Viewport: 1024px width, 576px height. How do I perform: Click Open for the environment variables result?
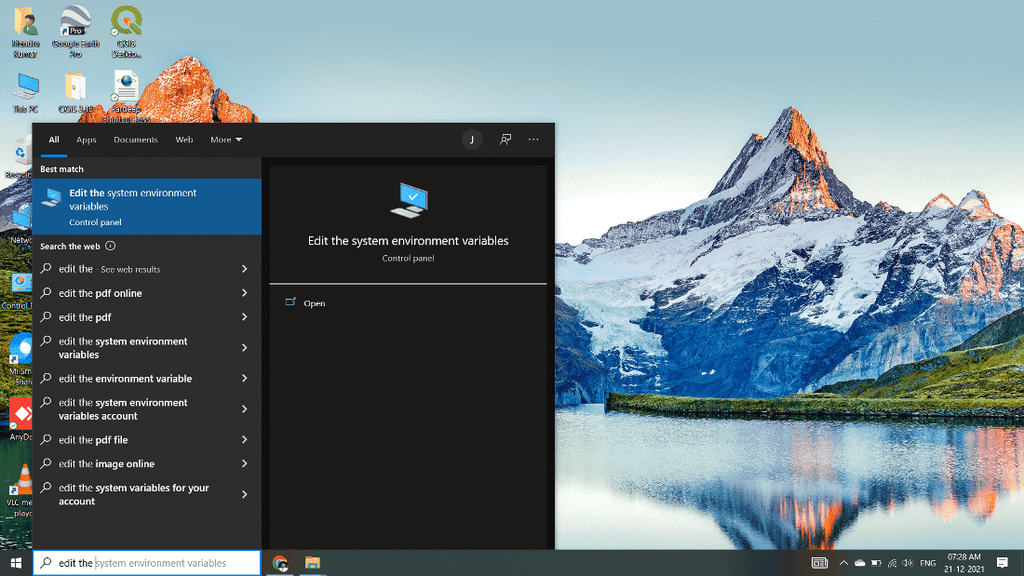[314, 303]
